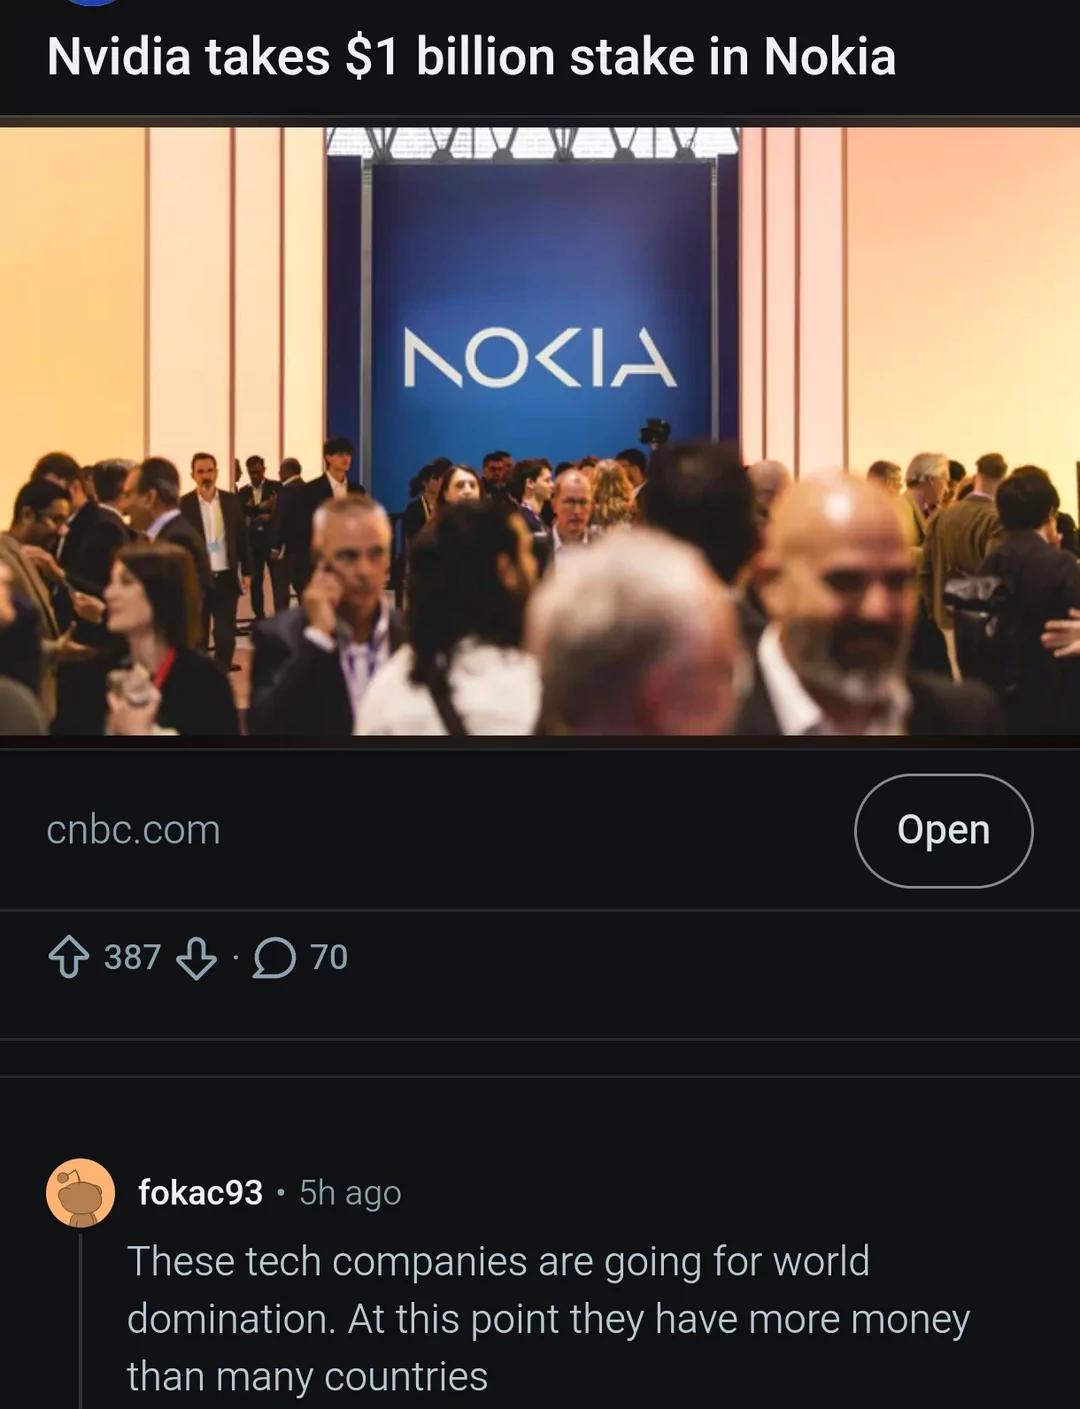1080x1409 pixels.
Task: Downvote the post with the down arrow
Action: (196, 958)
